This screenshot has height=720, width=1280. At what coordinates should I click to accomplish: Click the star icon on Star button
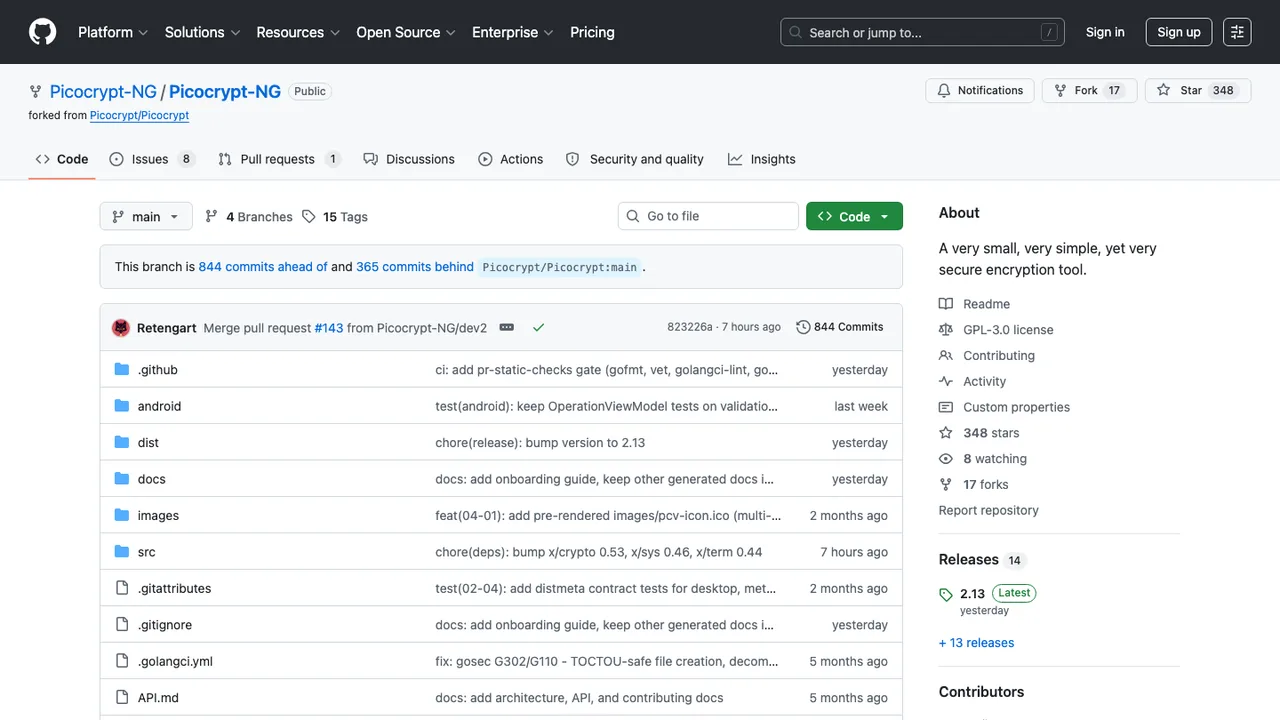coord(1164,90)
